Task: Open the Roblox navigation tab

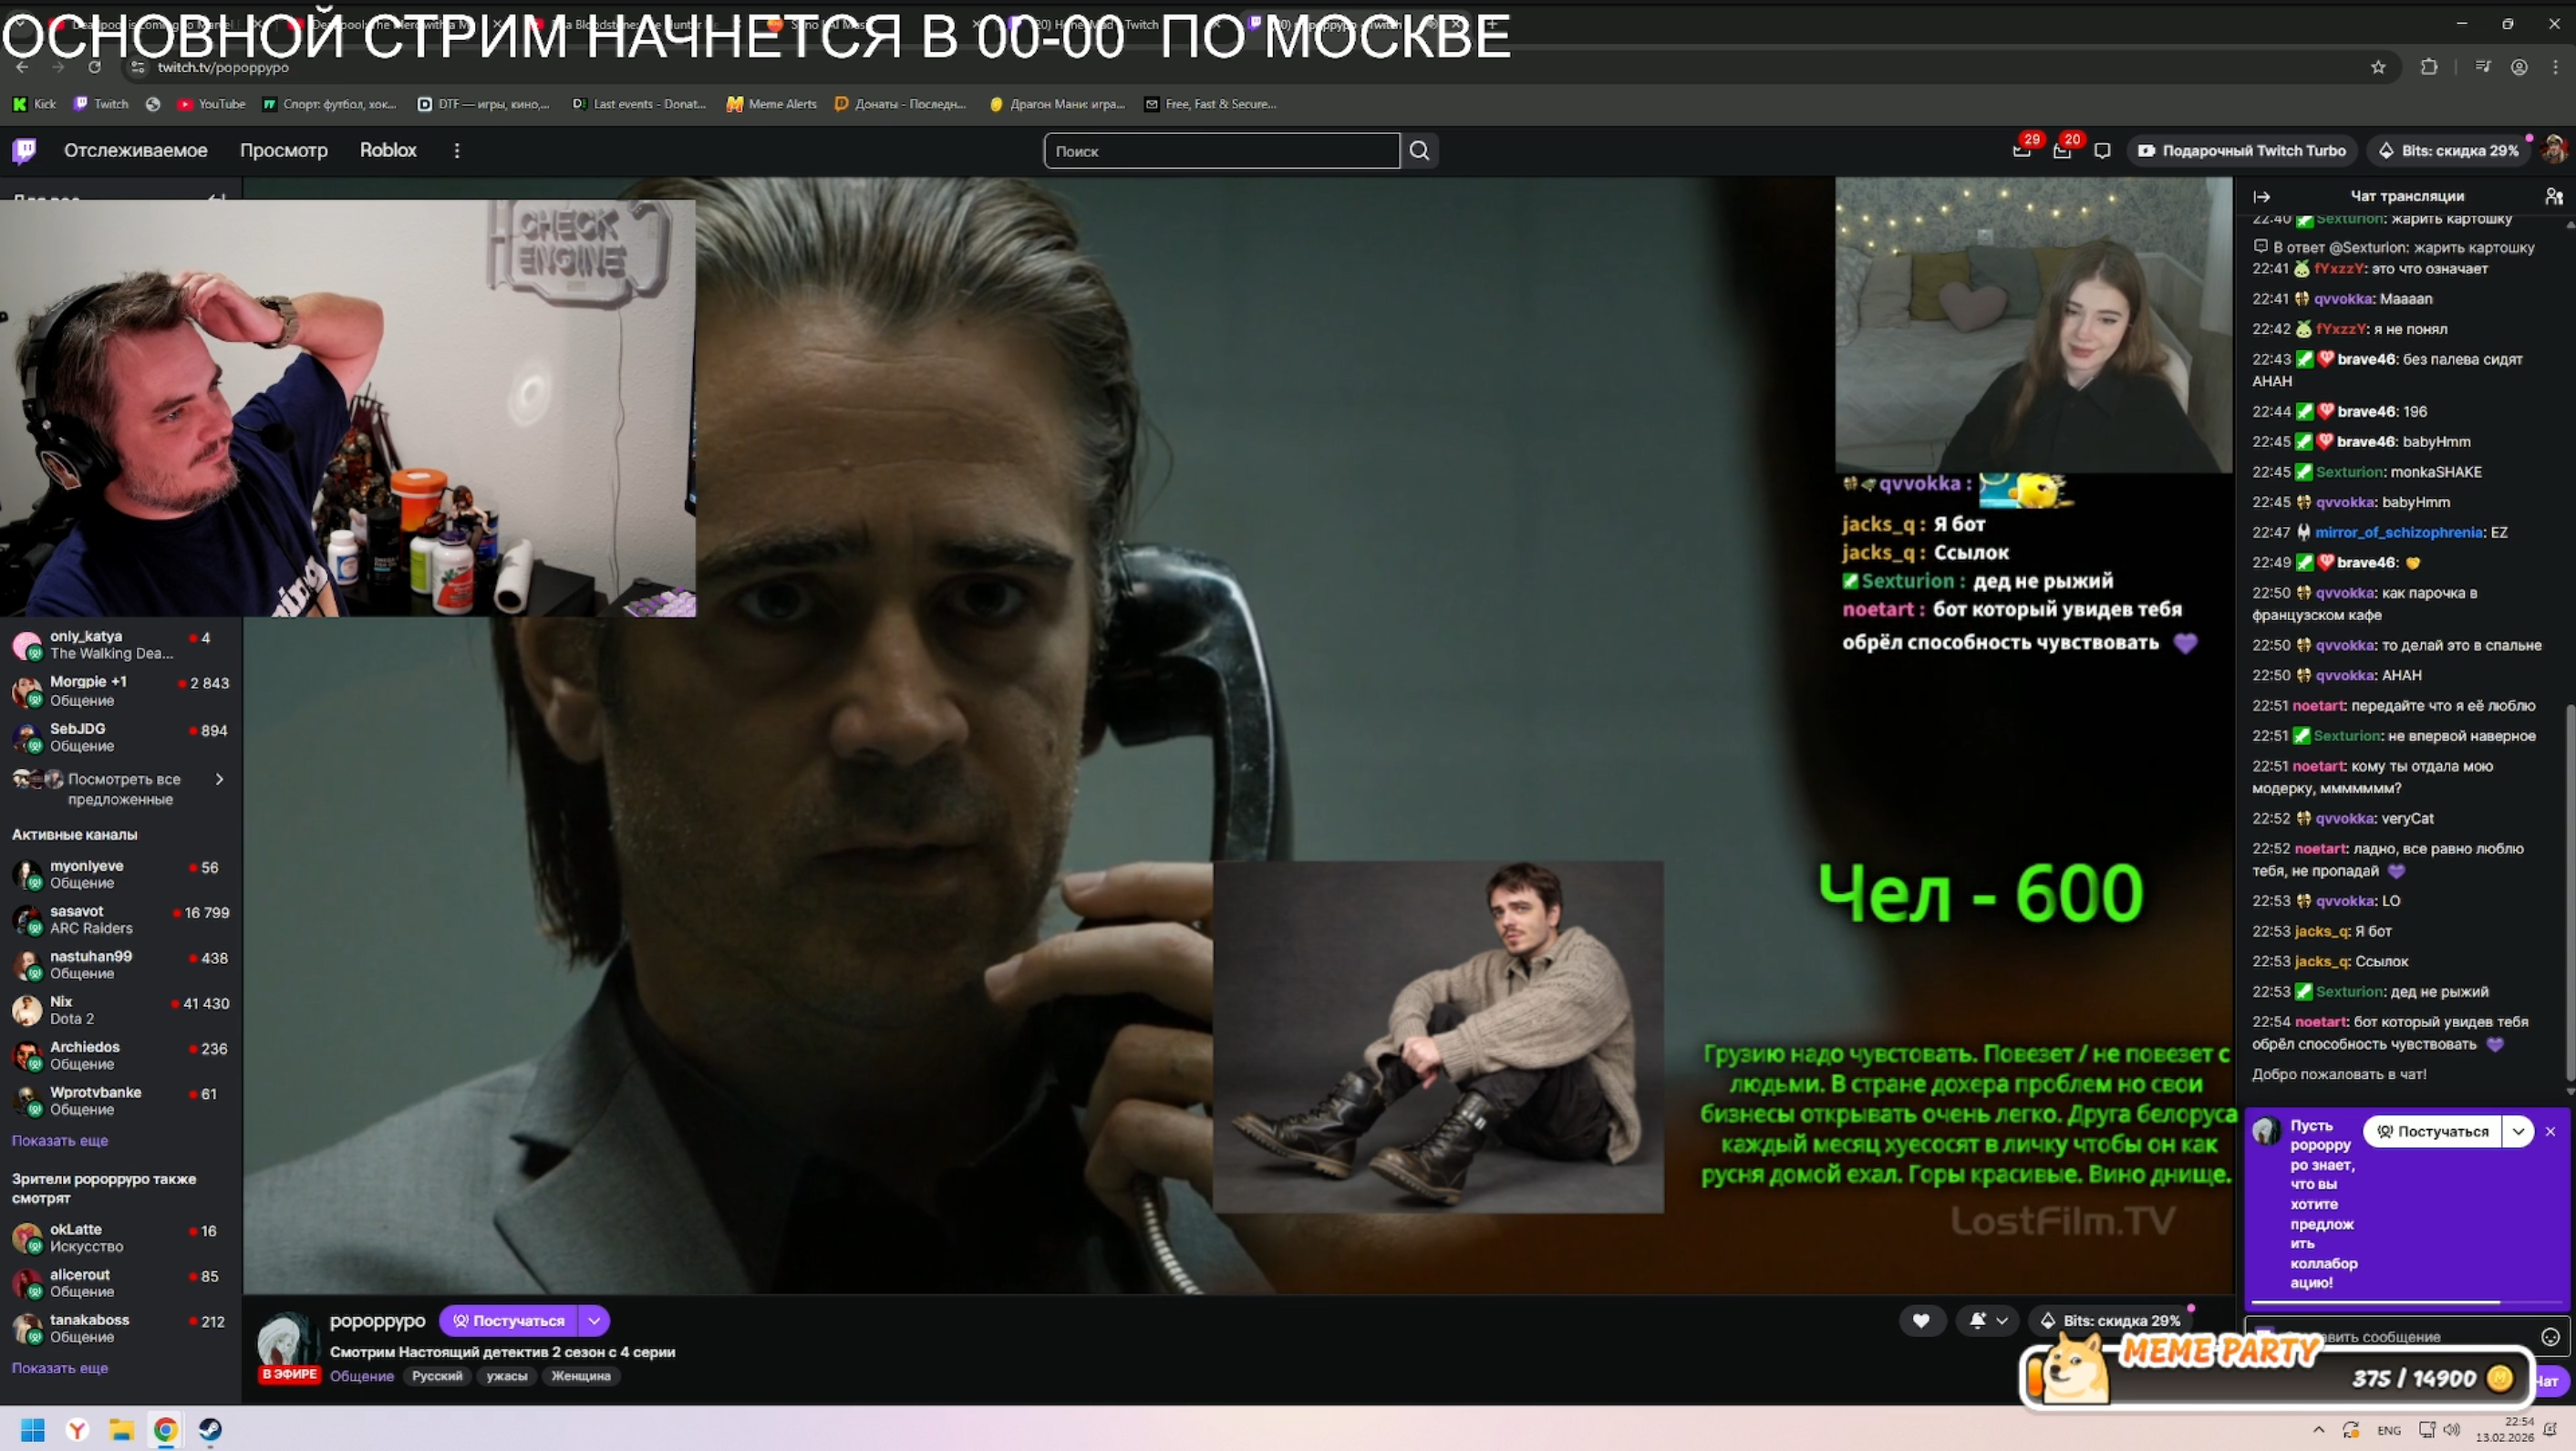Action: pyautogui.click(x=388, y=150)
